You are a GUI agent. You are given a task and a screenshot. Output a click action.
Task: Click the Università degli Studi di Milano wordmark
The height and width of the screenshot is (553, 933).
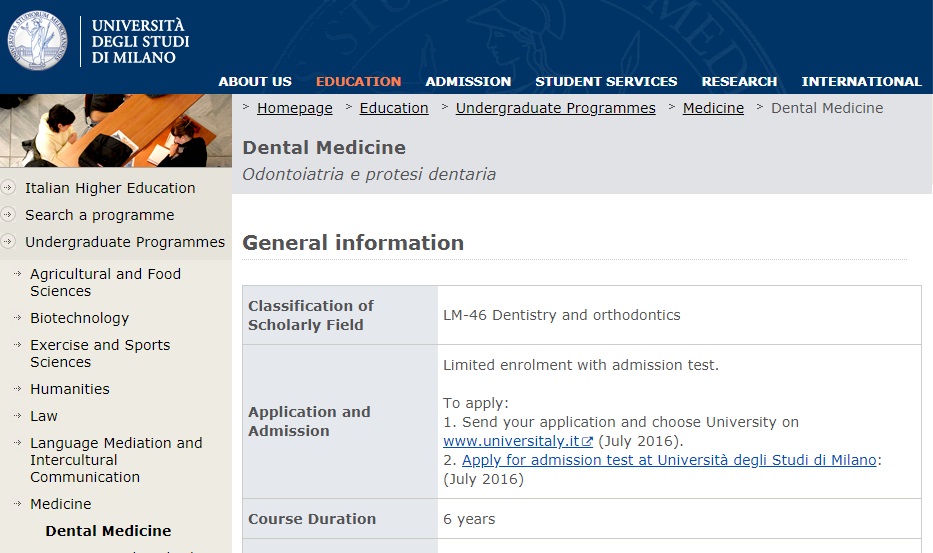tap(140, 42)
